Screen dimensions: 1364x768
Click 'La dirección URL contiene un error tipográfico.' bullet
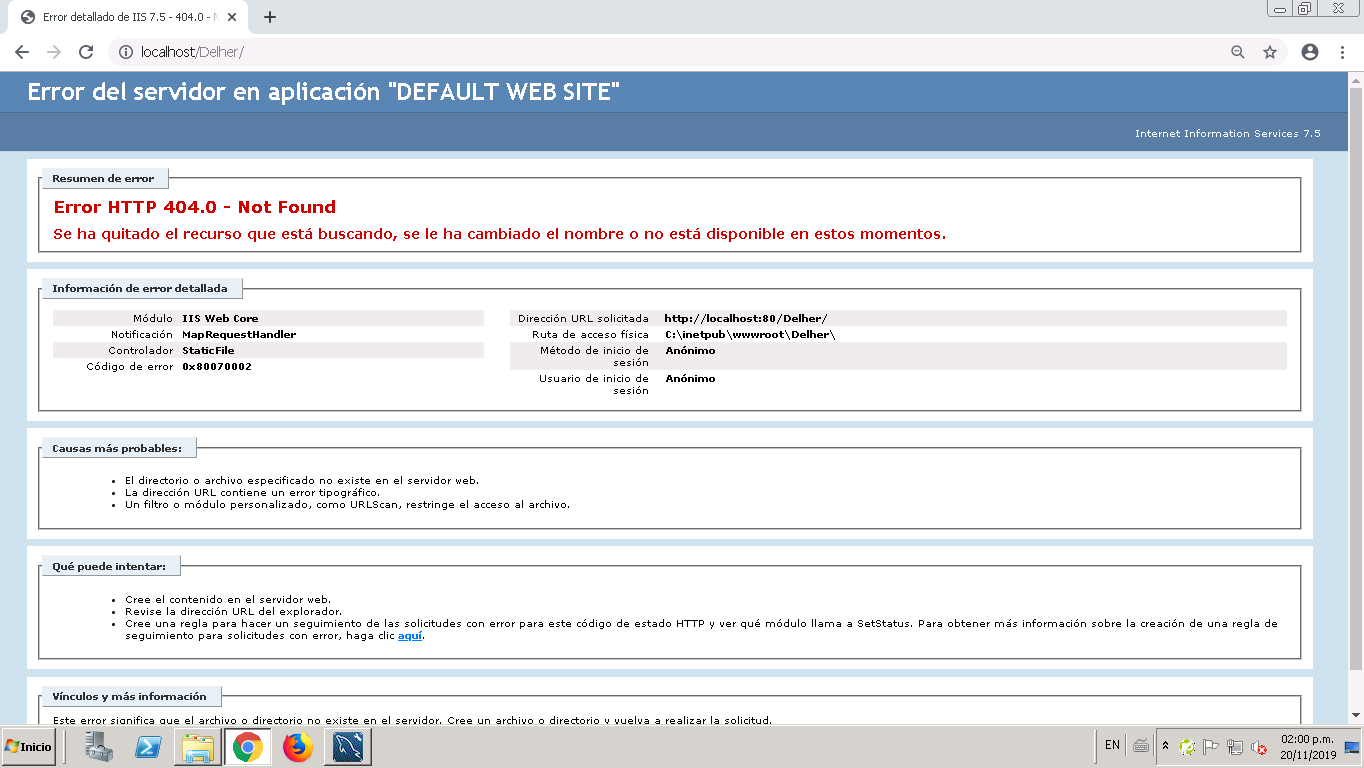[252, 493]
